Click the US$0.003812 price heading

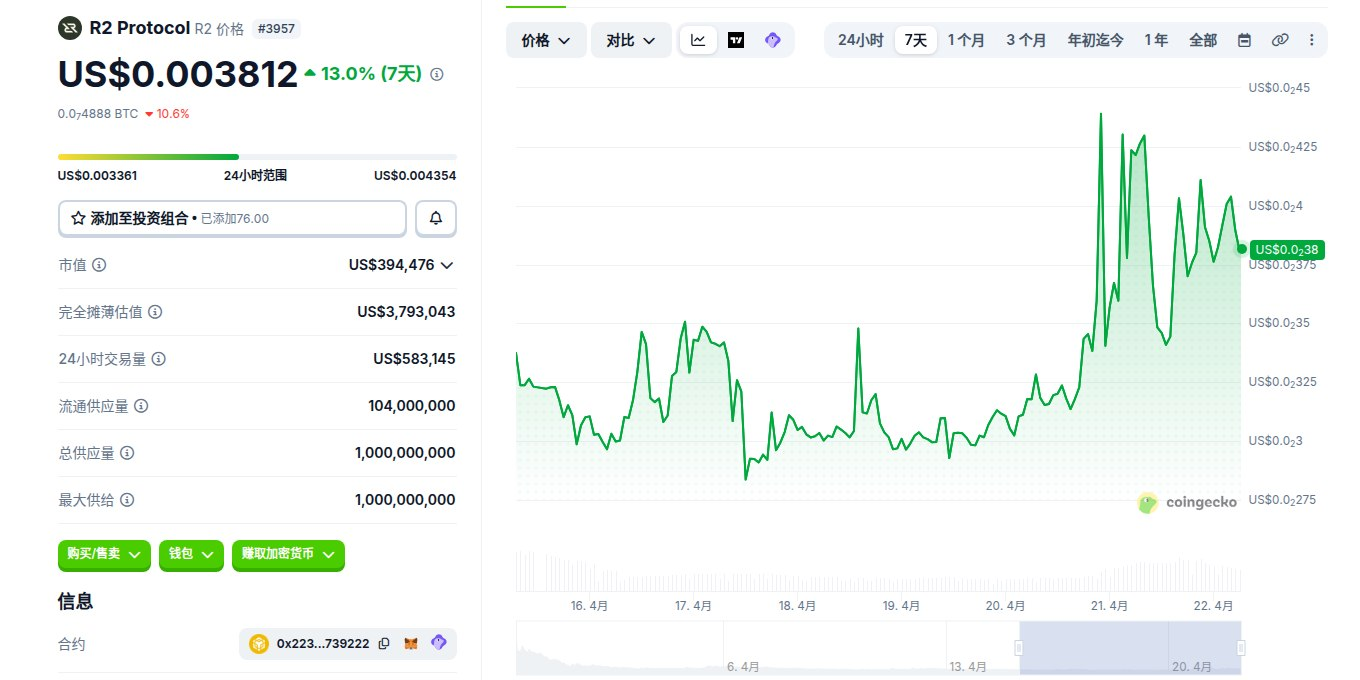click(178, 74)
